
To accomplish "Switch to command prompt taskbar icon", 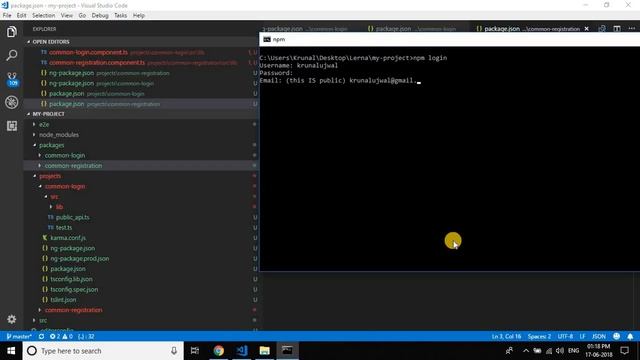I will (x=287, y=351).
